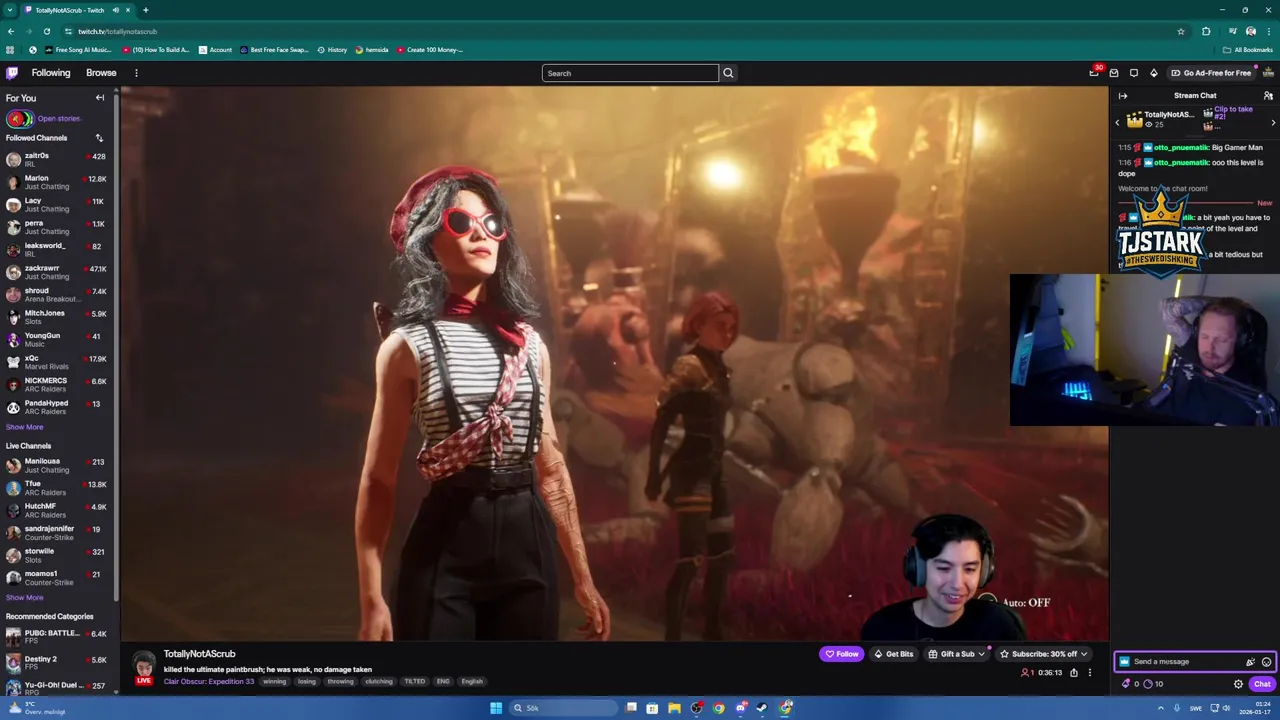The image size is (1280, 720).
Task: Click the TILTED stream tag
Action: click(414, 681)
